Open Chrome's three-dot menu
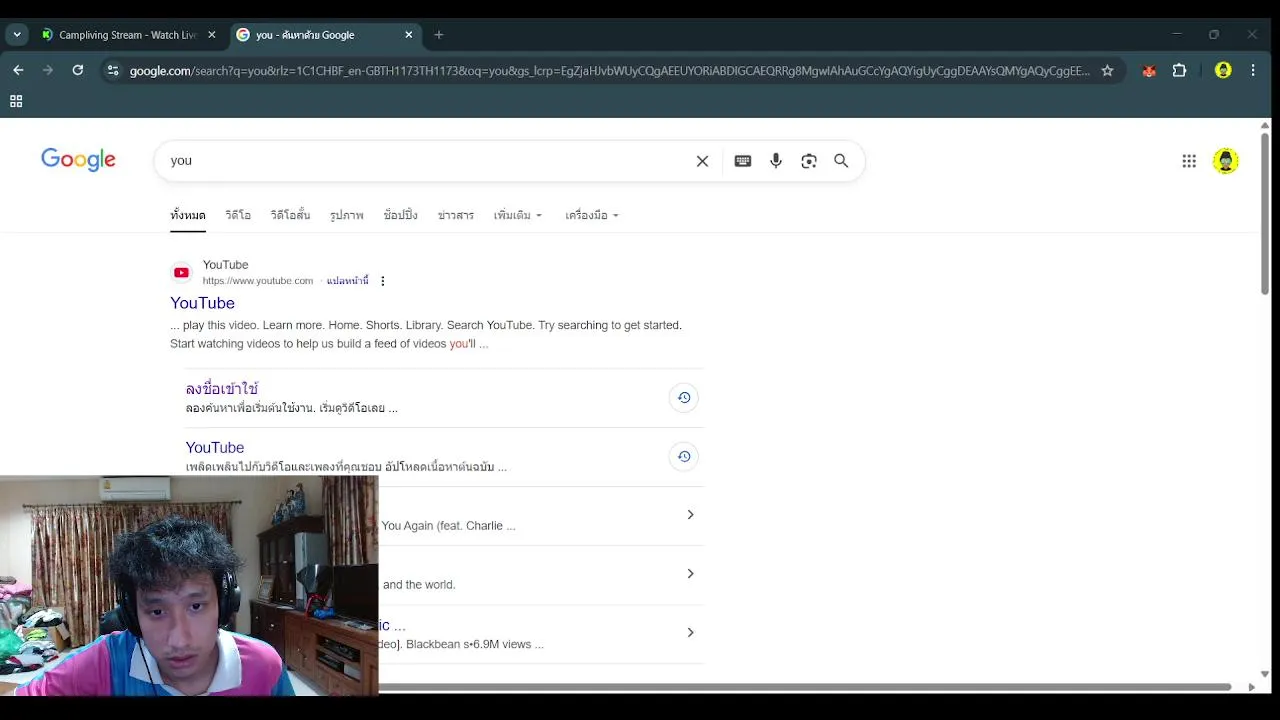The height and width of the screenshot is (720, 1280). 1253,71
